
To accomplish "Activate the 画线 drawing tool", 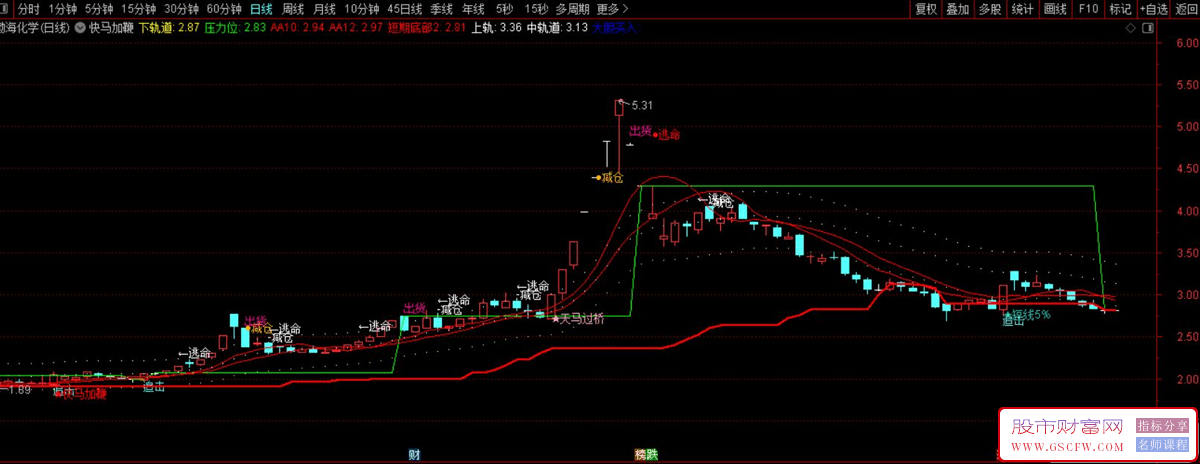I will tap(1055, 9).
